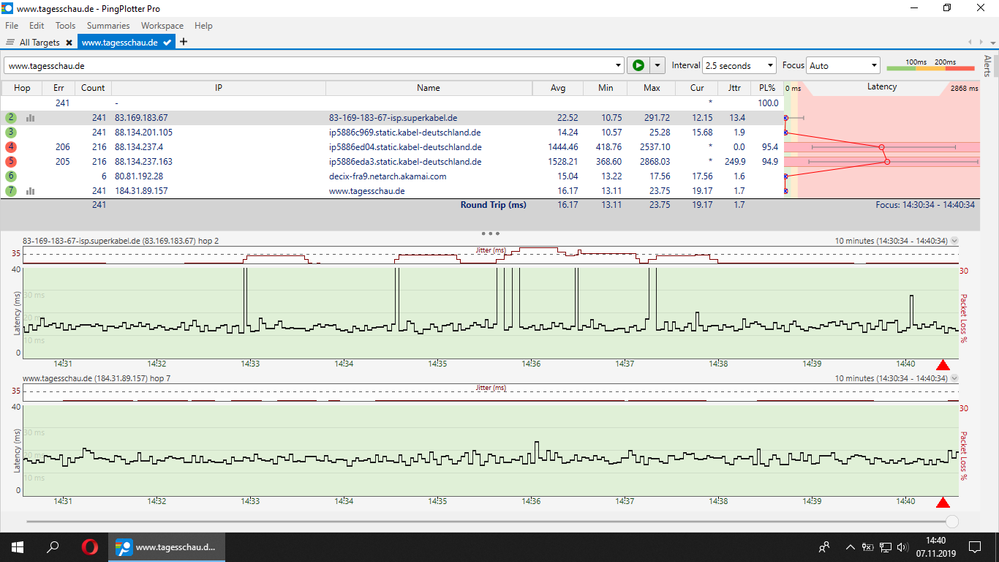The image size is (999, 562).
Task: Click the green hop 3 circle icon
Action: pyautogui.click(x=11, y=132)
